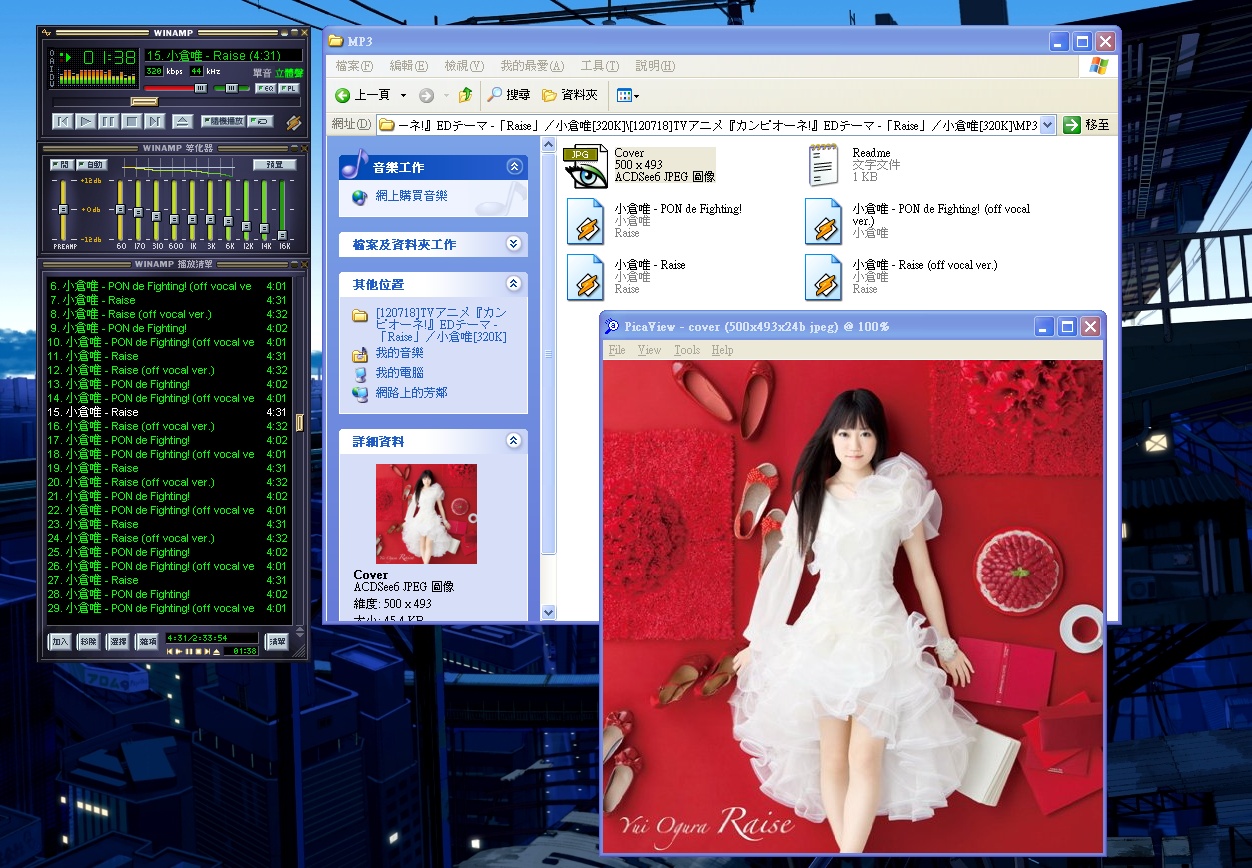Toggle repeat mode in Winamp
1252x868 pixels.
click(260, 121)
